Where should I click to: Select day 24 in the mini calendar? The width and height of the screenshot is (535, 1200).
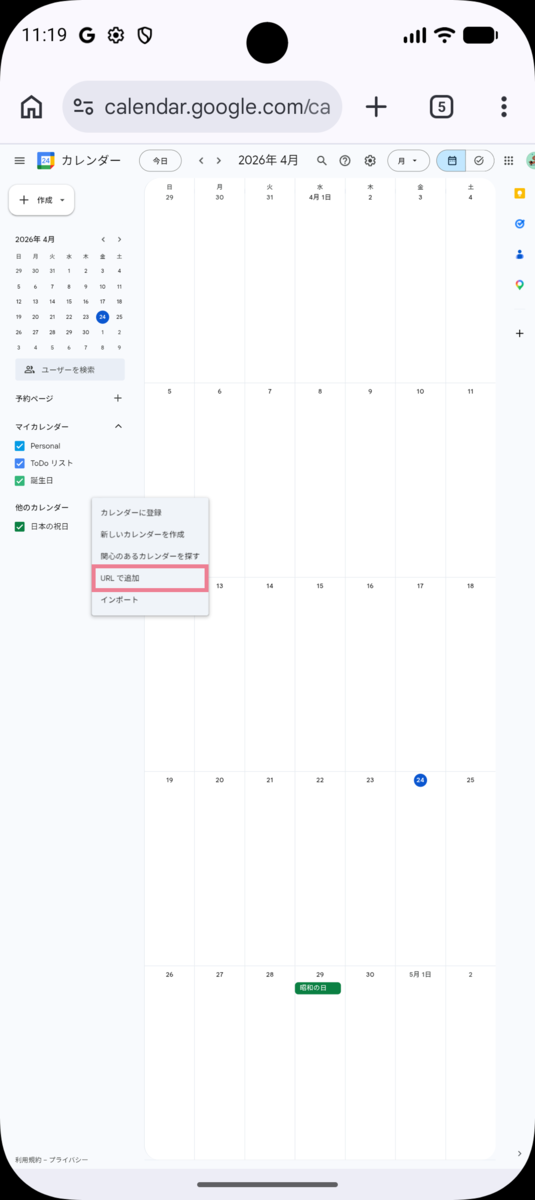tap(102, 316)
